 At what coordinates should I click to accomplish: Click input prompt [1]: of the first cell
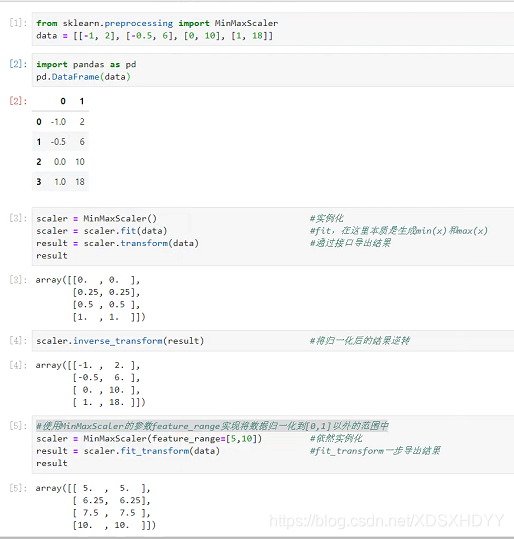(x=18, y=23)
